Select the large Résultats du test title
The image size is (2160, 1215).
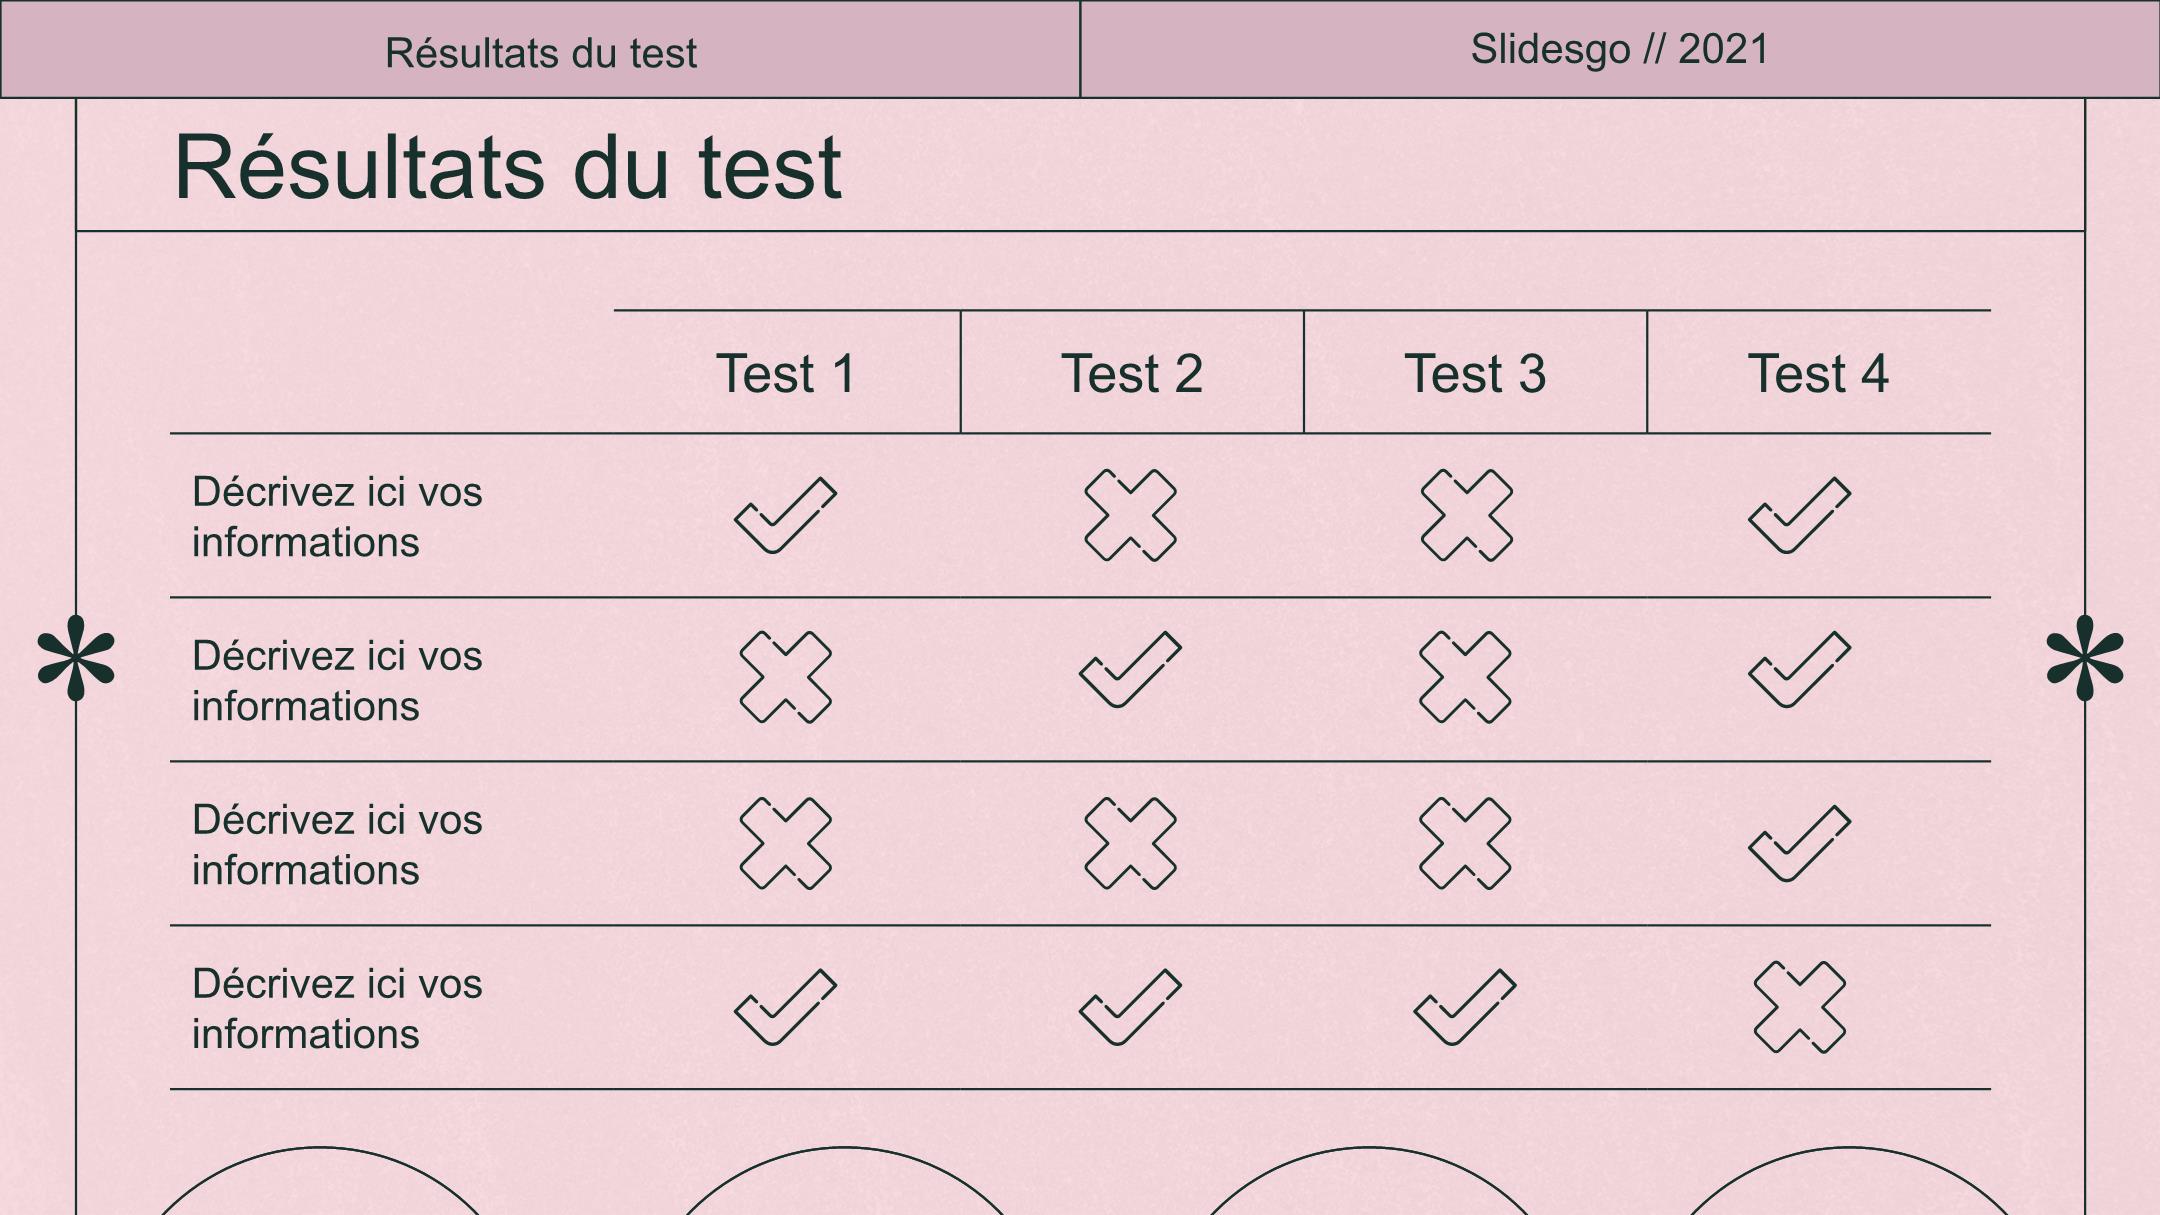[x=508, y=167]
